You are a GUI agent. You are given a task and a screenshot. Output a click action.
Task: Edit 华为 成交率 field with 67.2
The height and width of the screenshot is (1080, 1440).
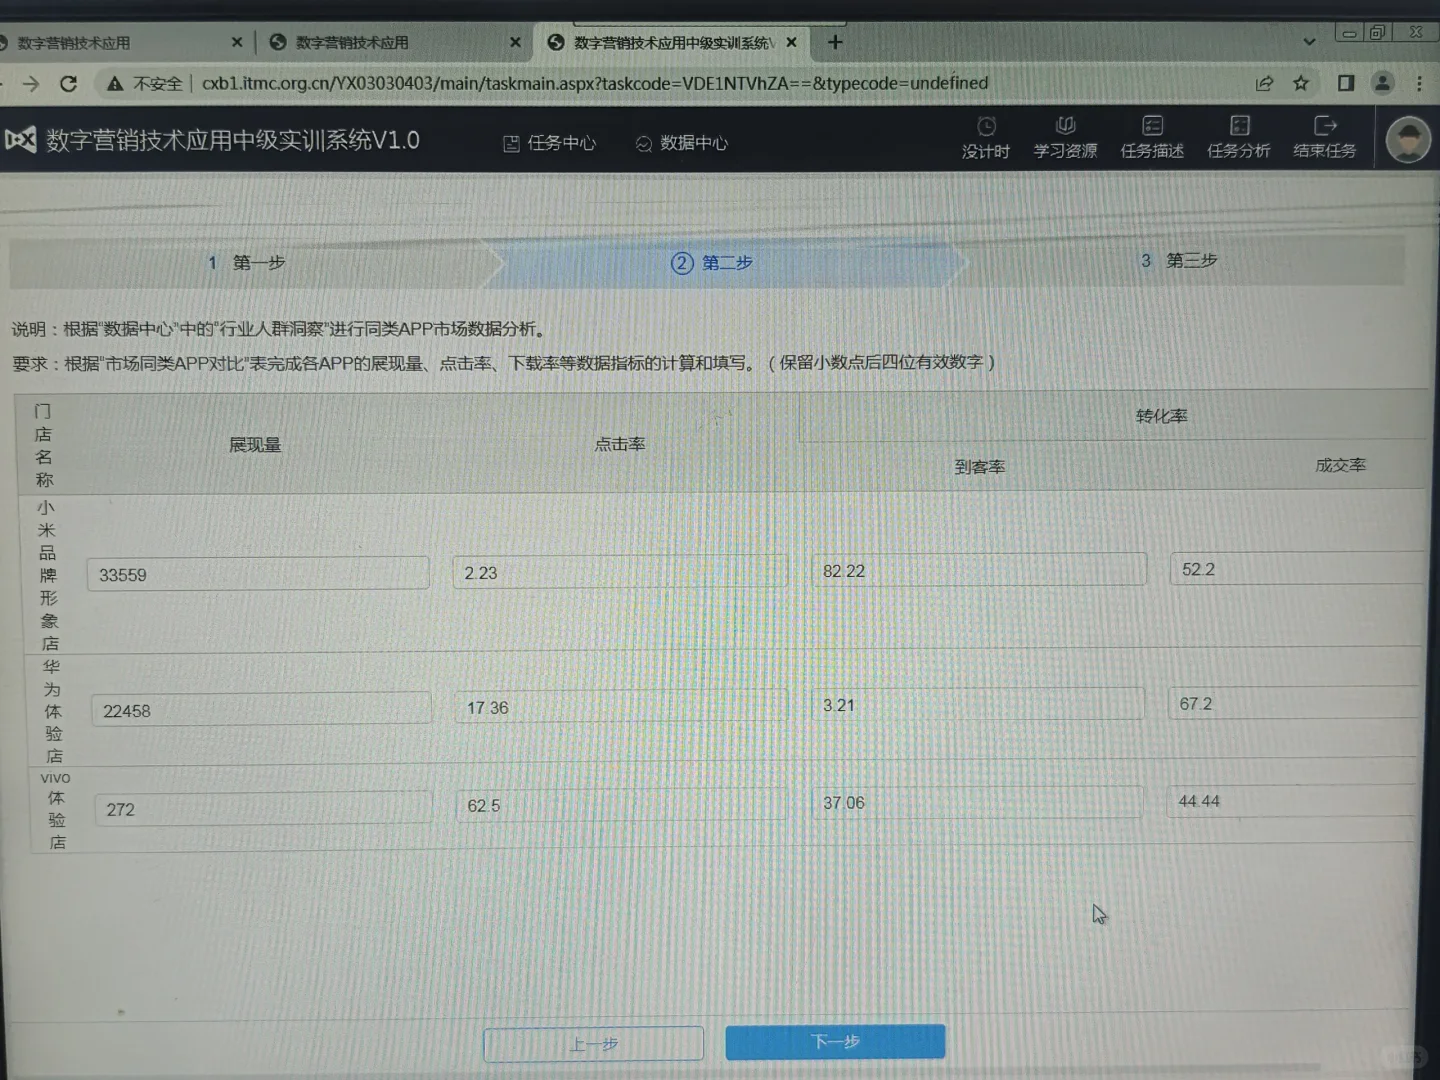click(1294, 702)
